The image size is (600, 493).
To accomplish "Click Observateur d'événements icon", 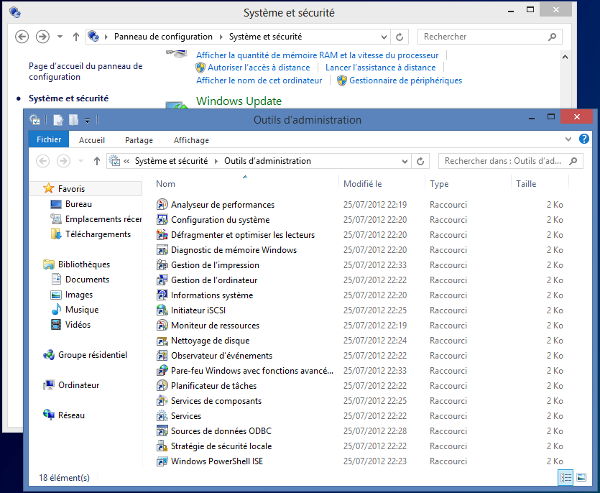I will pos(162,356).
